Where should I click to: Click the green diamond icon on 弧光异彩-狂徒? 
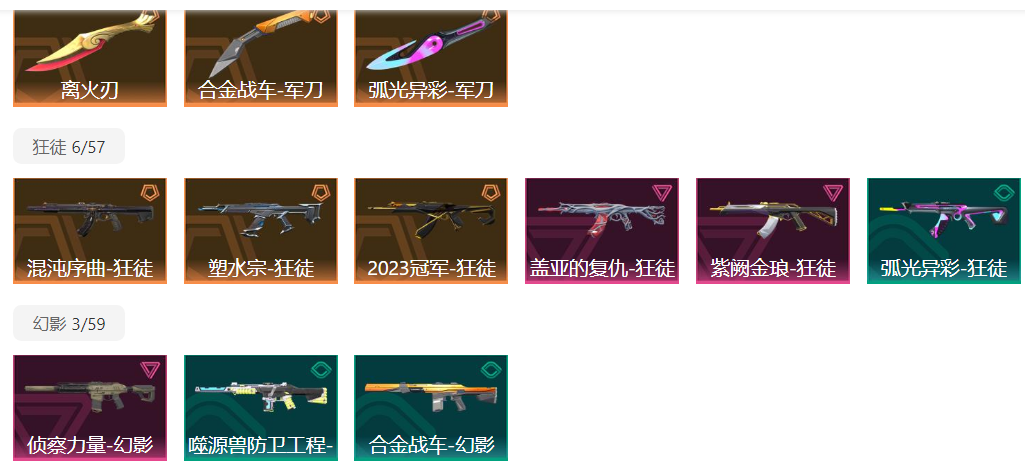[1003, 193]
